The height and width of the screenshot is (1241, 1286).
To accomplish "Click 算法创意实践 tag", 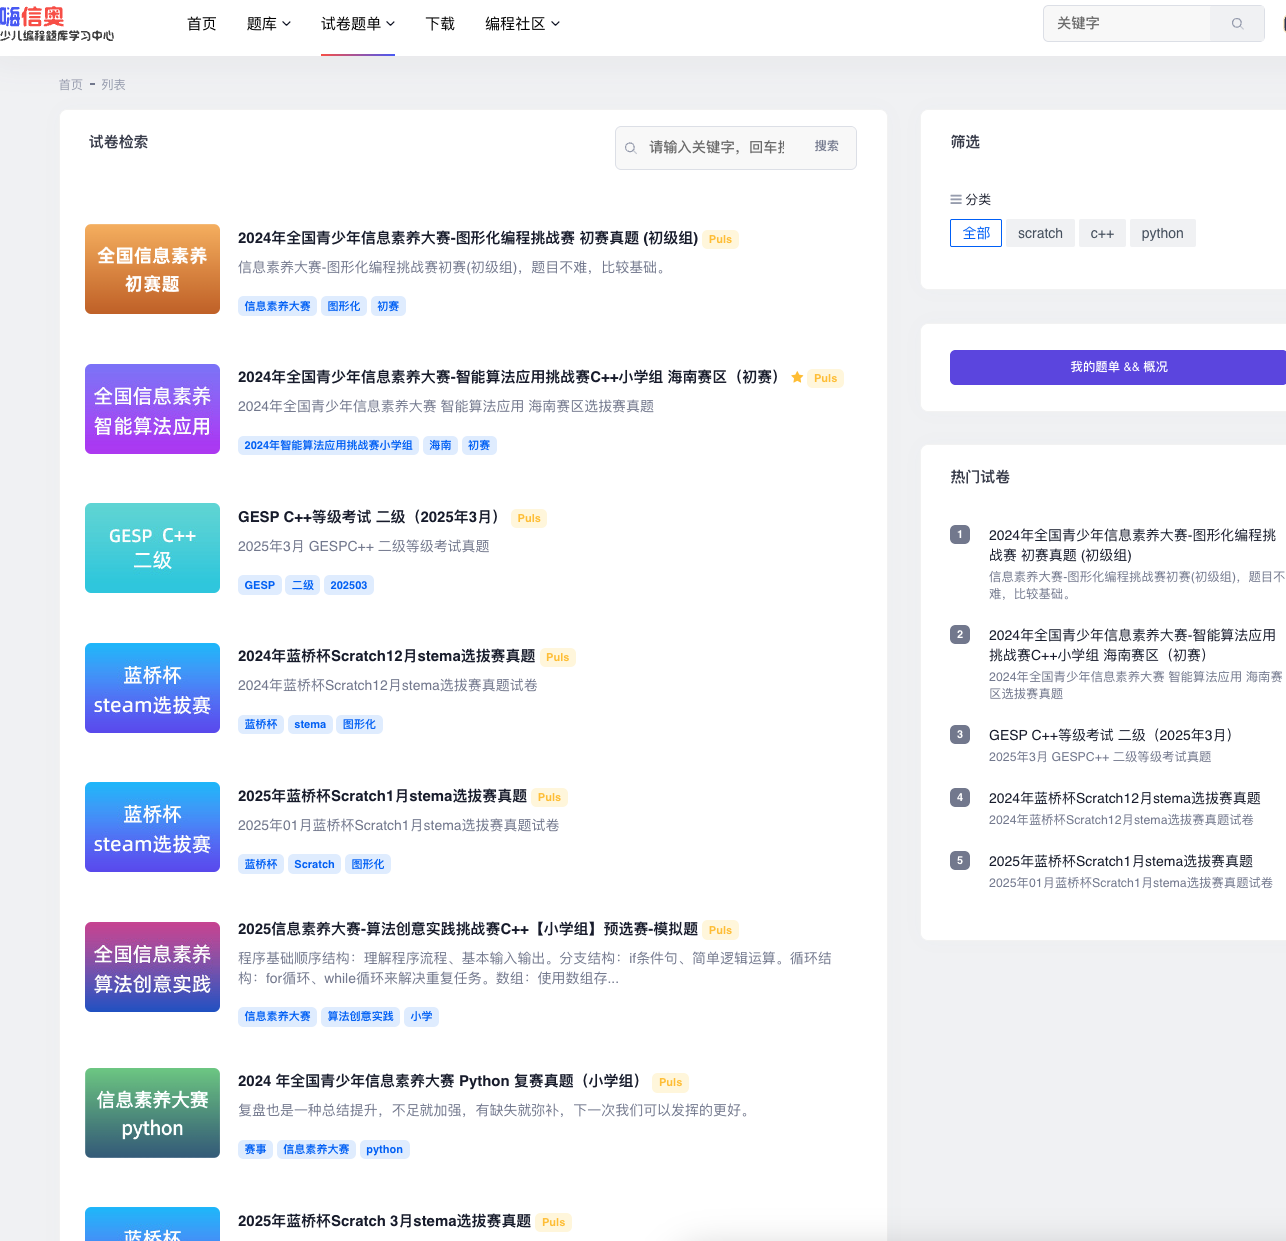I will coord(360,1016).
